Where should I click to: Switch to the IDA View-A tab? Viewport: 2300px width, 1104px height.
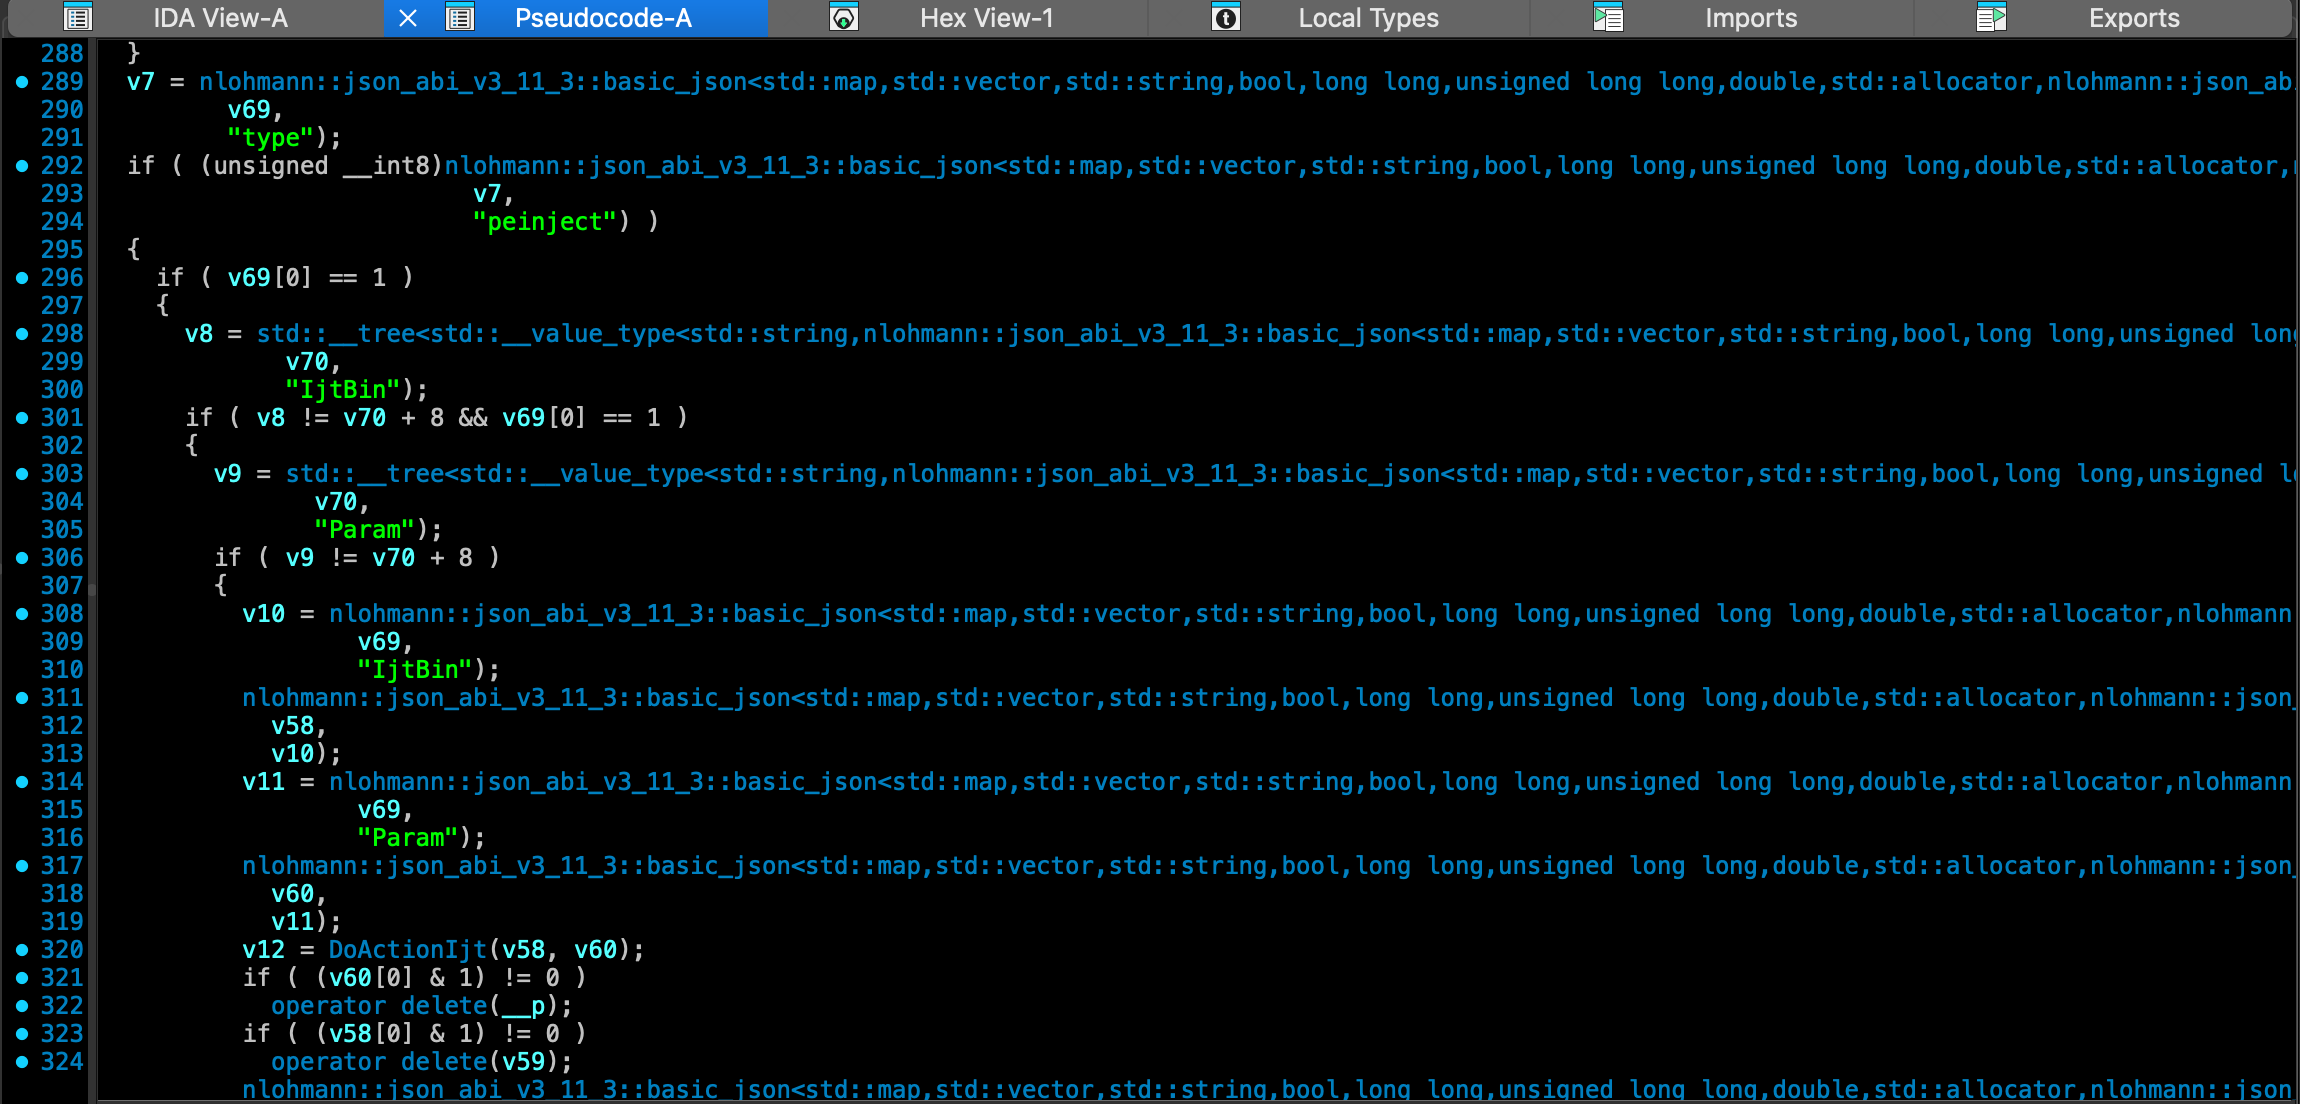220,18
